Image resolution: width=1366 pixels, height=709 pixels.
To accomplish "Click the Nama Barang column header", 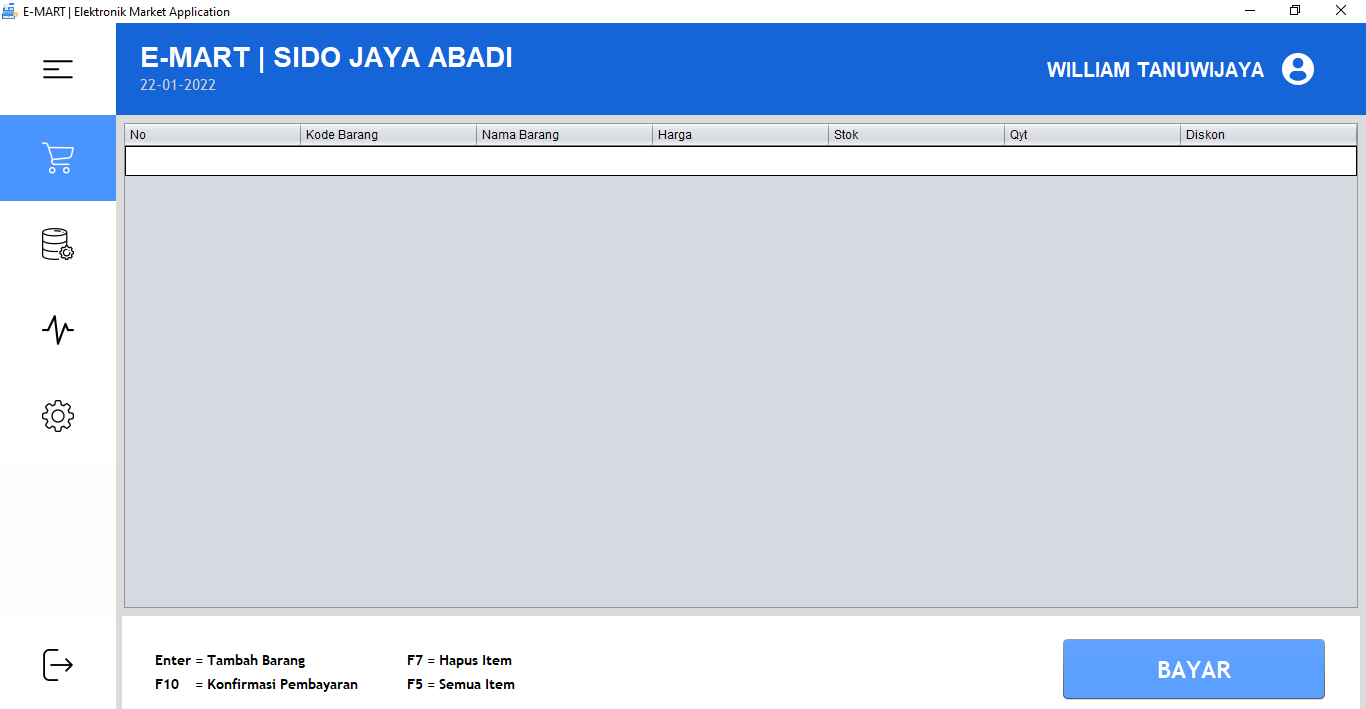I will [564, 135].
